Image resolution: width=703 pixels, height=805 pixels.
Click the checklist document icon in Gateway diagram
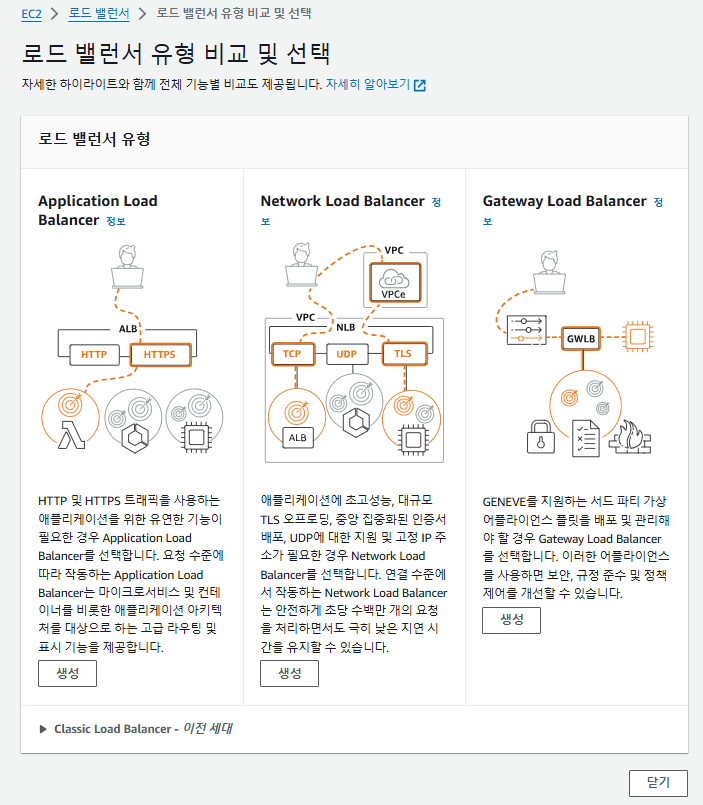(x=585, y=438)
